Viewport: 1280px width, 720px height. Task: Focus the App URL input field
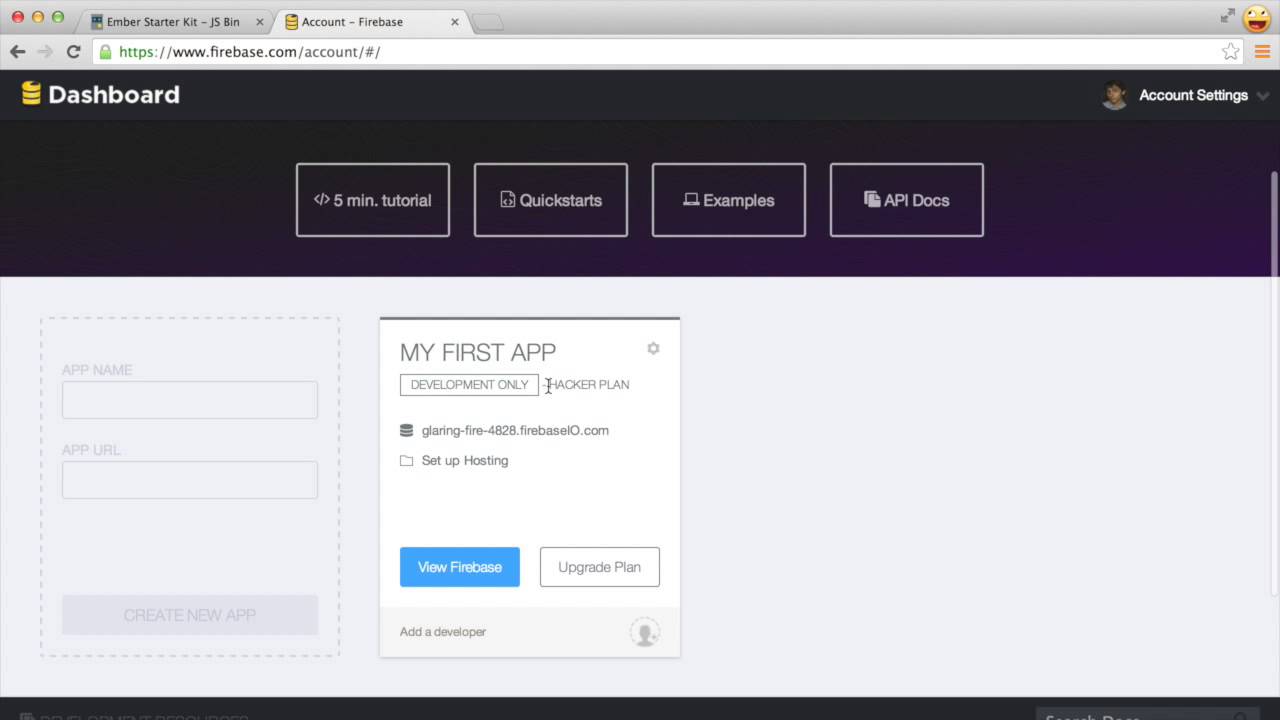click(x=190, y=480)
